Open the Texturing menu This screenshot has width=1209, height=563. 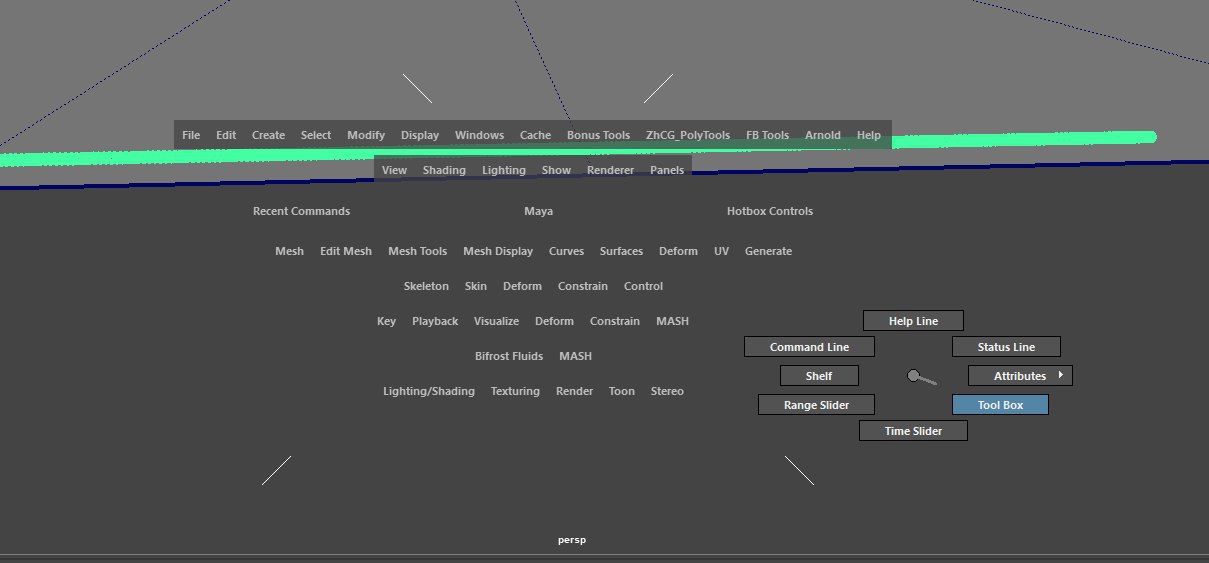tap(515, 391)
